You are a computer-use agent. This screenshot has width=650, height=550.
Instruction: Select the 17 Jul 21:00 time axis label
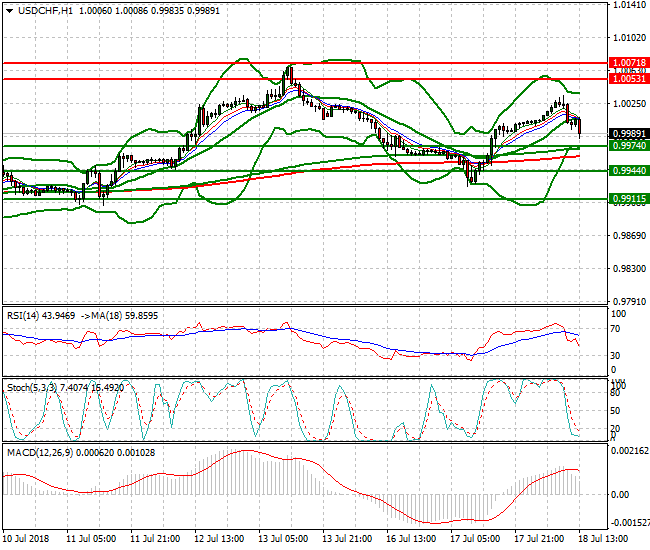click(x=539, y=539)
